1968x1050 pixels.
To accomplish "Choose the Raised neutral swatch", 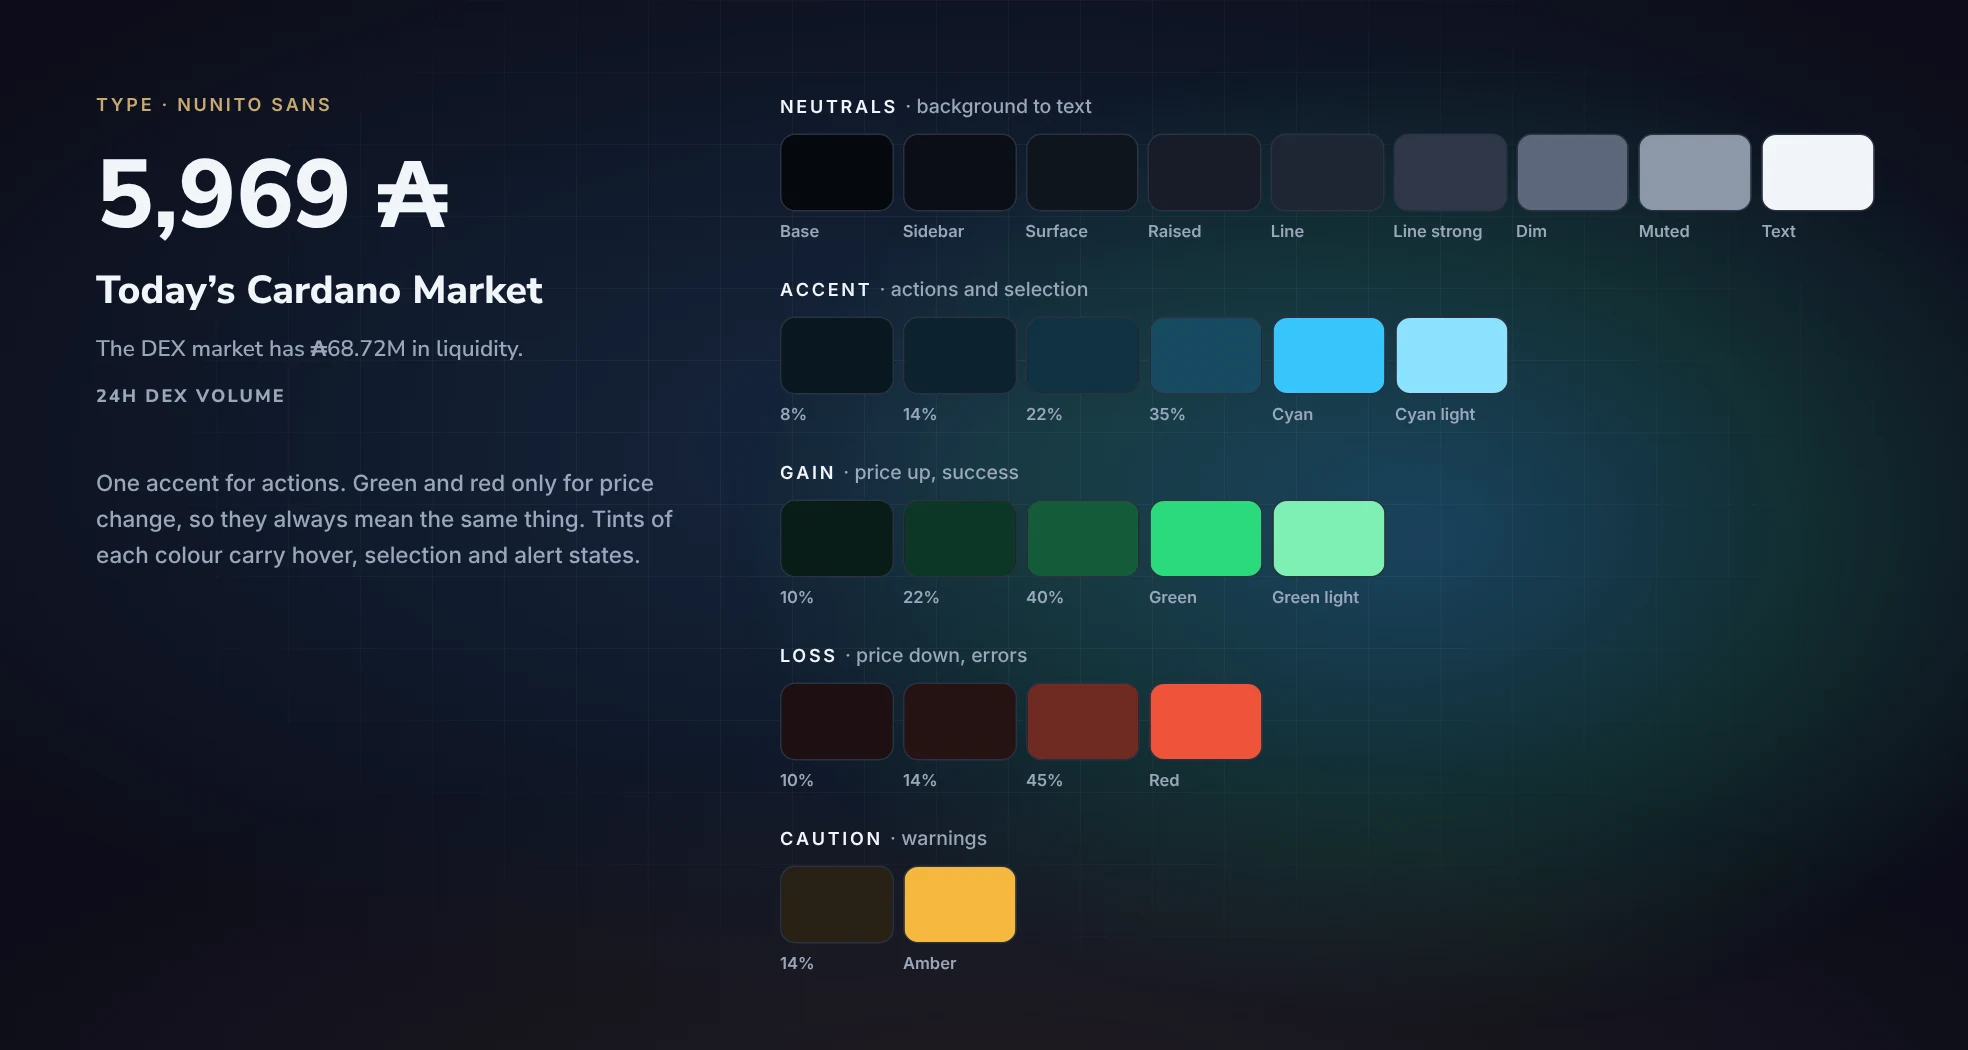I will click(x=1204, y=172).
